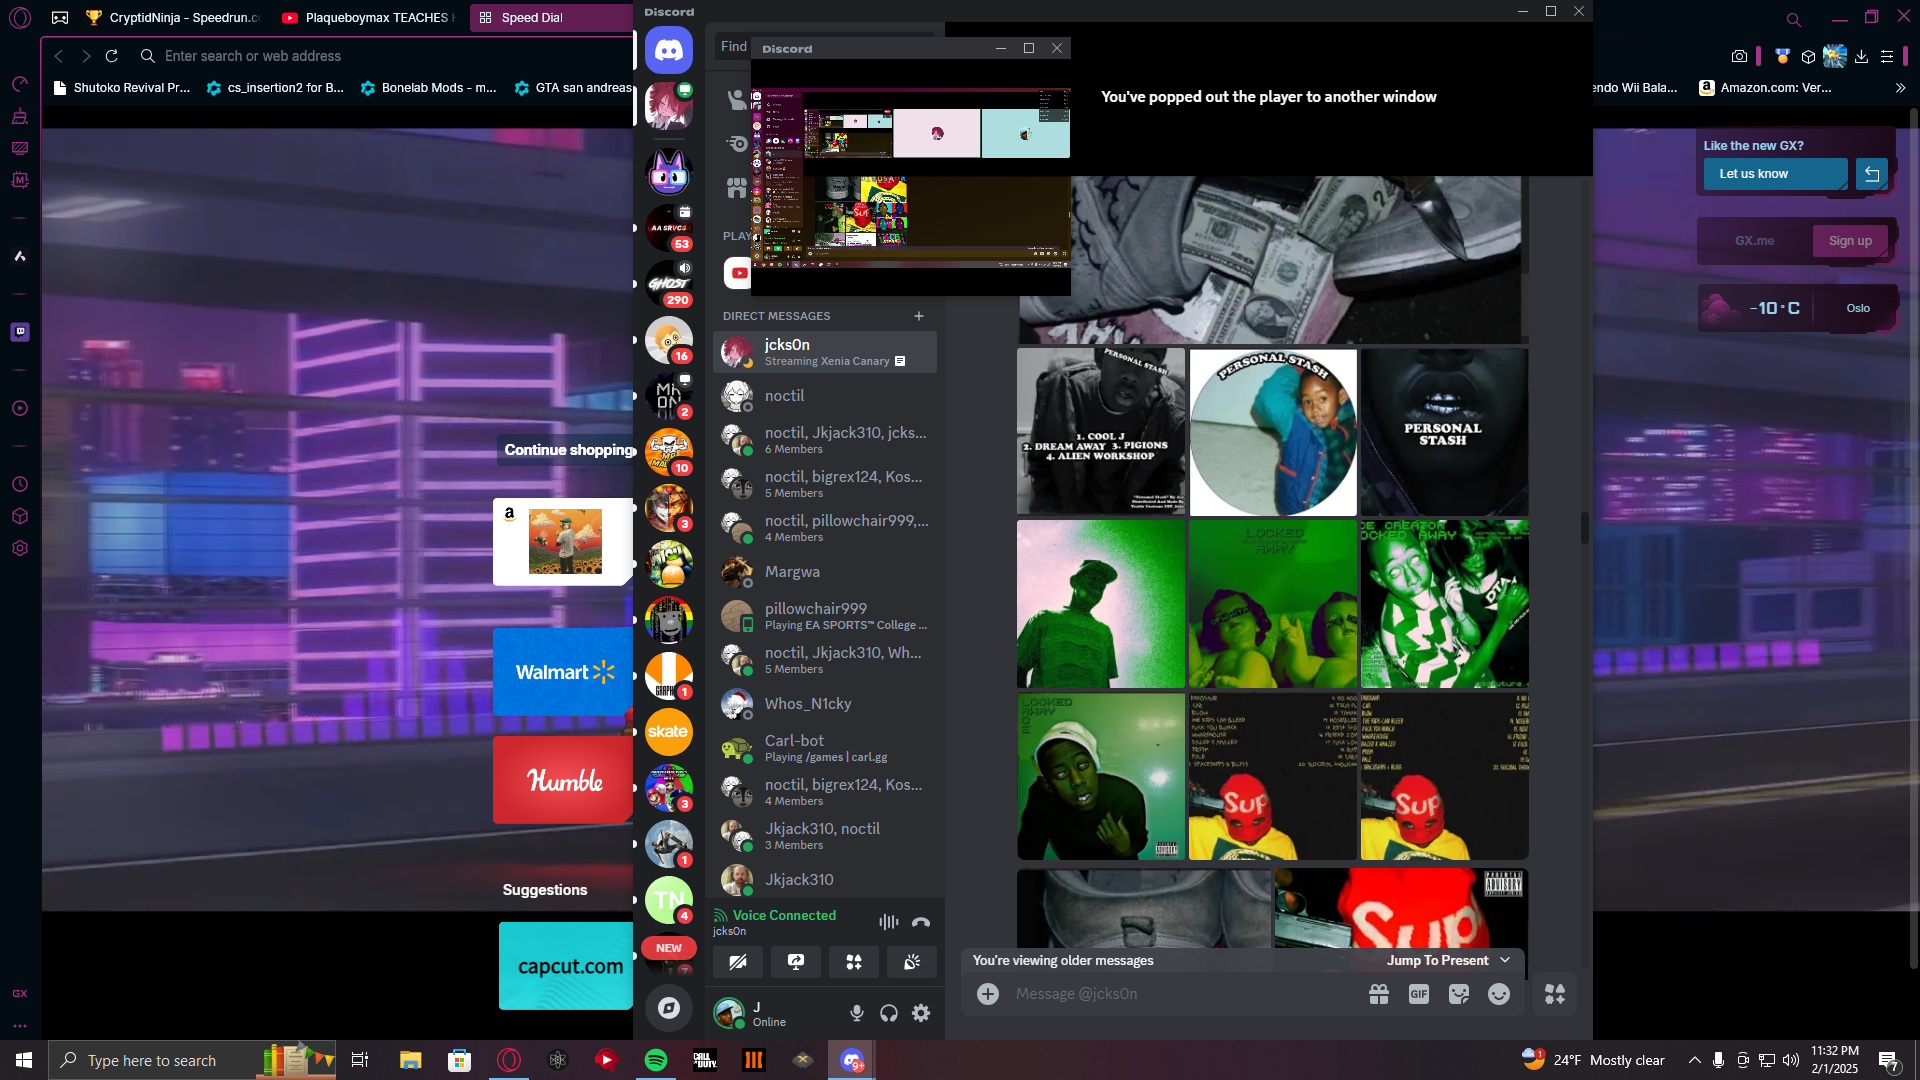The image size is (1920, 1080).
Task: Open Discord home direct messages icon
Action: click(668, 50)
